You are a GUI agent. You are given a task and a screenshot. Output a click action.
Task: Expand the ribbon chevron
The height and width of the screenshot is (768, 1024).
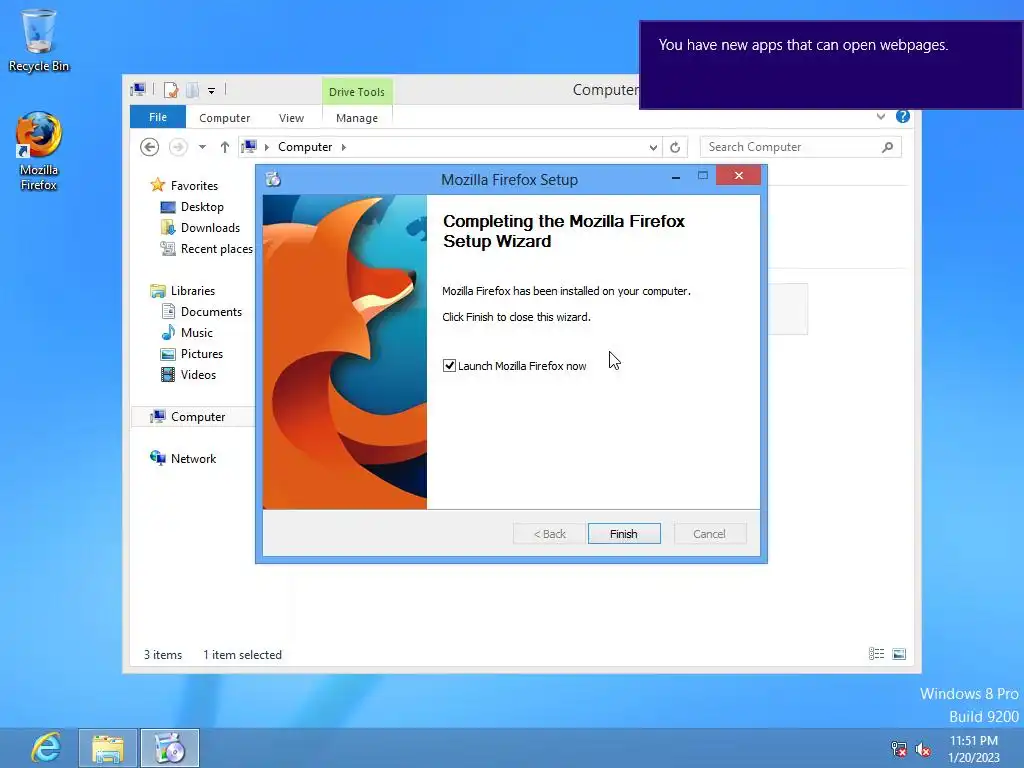pos(881,116)
